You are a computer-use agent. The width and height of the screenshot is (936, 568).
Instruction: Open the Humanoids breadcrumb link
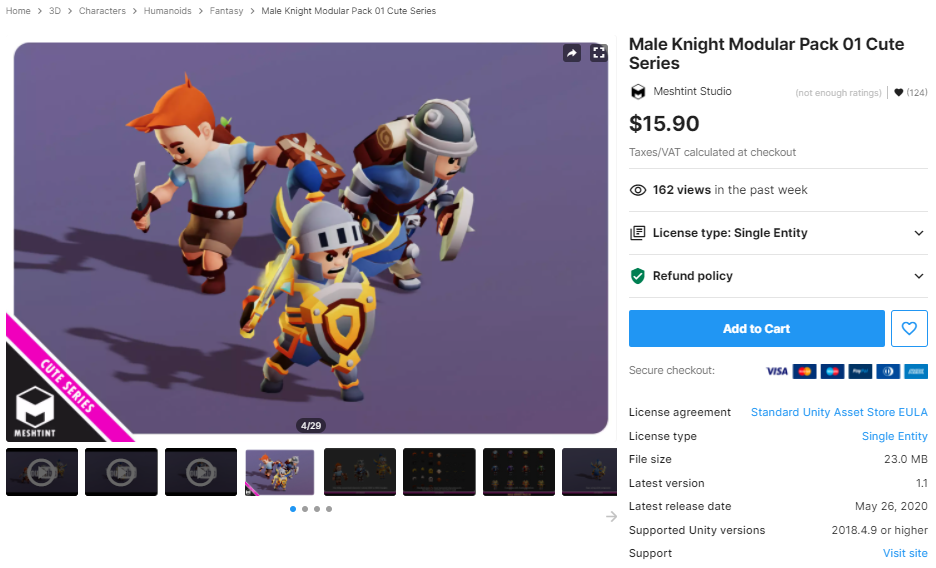tap(168, 11)
